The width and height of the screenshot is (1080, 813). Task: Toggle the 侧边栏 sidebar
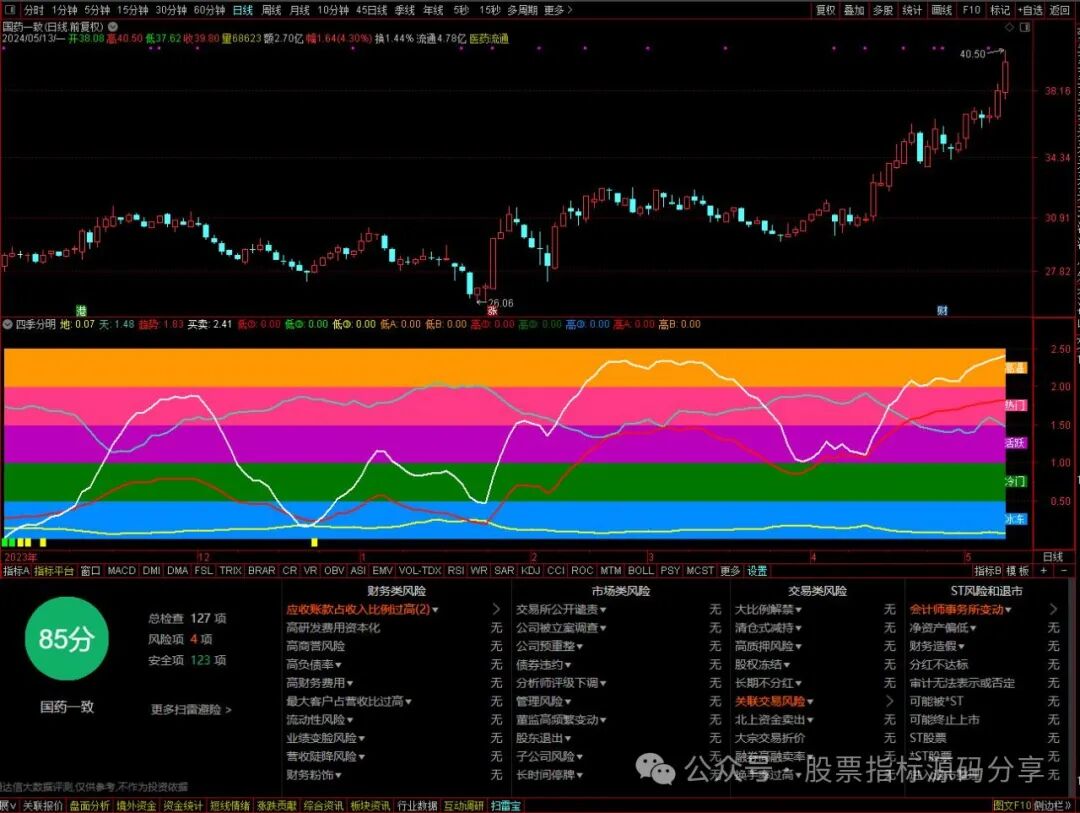click(x=1050, y=805)
